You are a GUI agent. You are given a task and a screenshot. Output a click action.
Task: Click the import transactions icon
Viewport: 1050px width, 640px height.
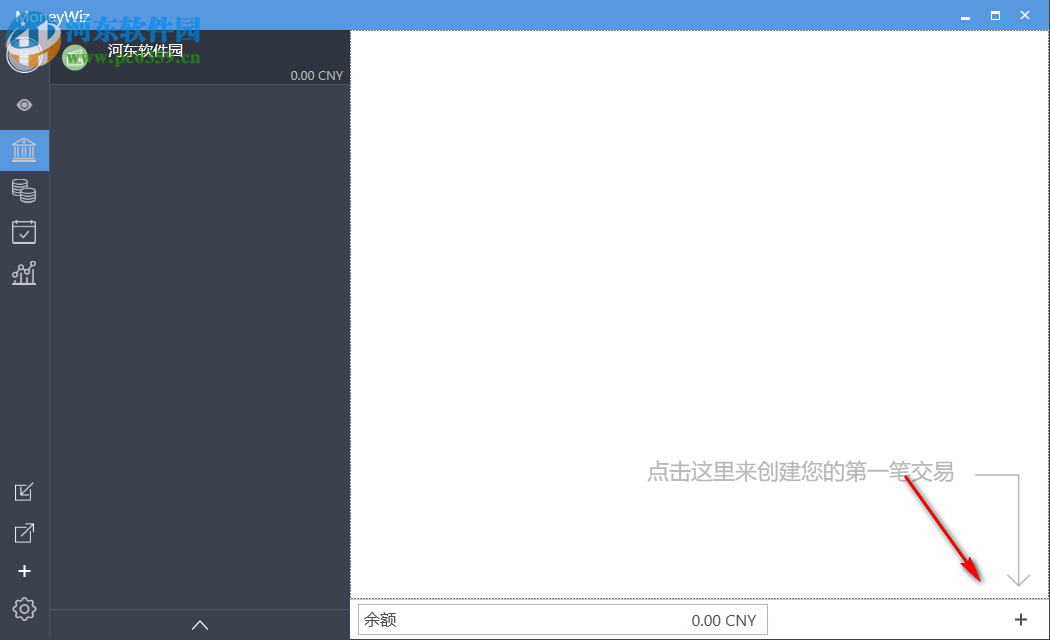pos(24,492)
